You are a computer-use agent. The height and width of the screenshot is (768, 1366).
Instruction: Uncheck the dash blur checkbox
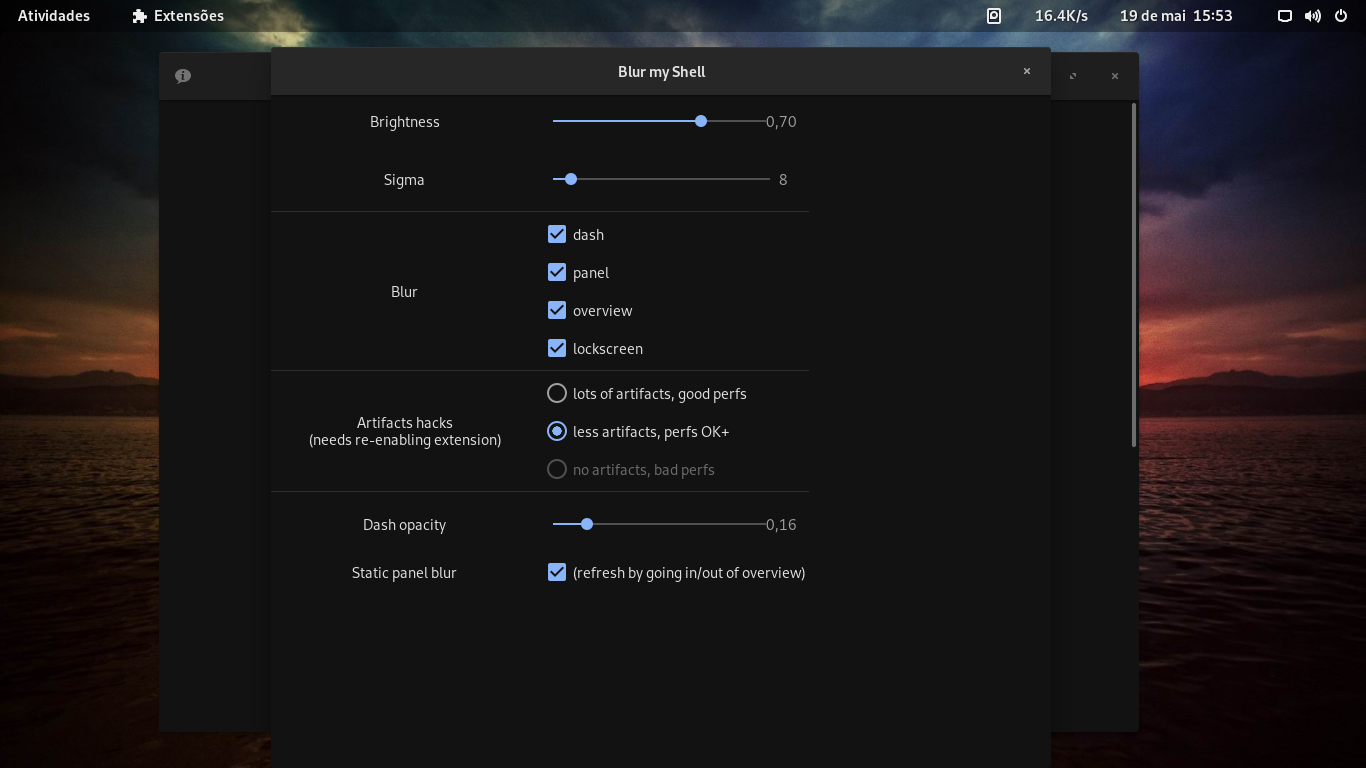pyautogui.click(x=557, y=233)
